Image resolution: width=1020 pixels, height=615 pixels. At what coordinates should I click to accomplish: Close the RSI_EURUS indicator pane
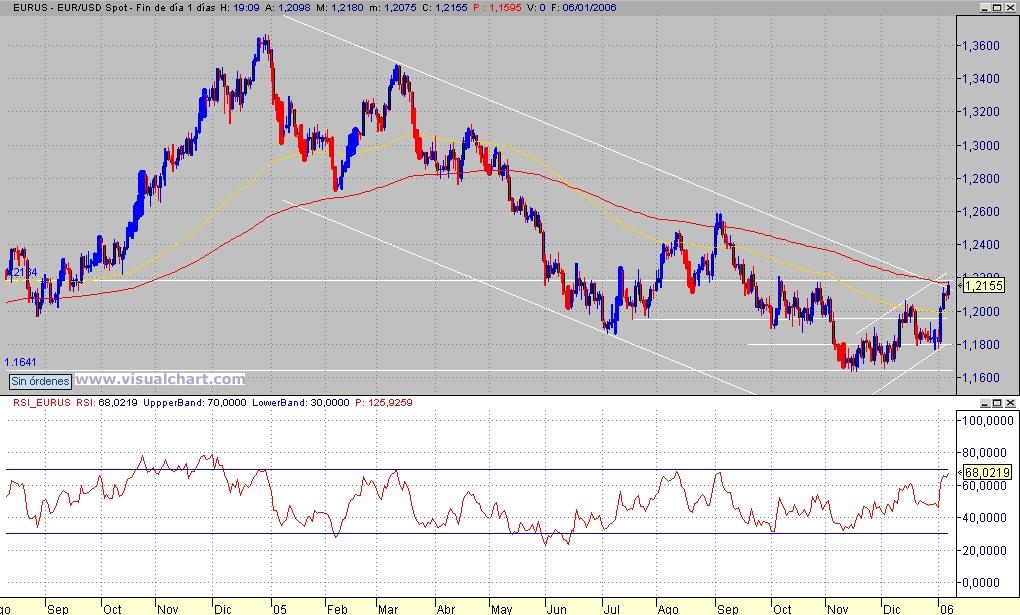tap(1010, 403)
